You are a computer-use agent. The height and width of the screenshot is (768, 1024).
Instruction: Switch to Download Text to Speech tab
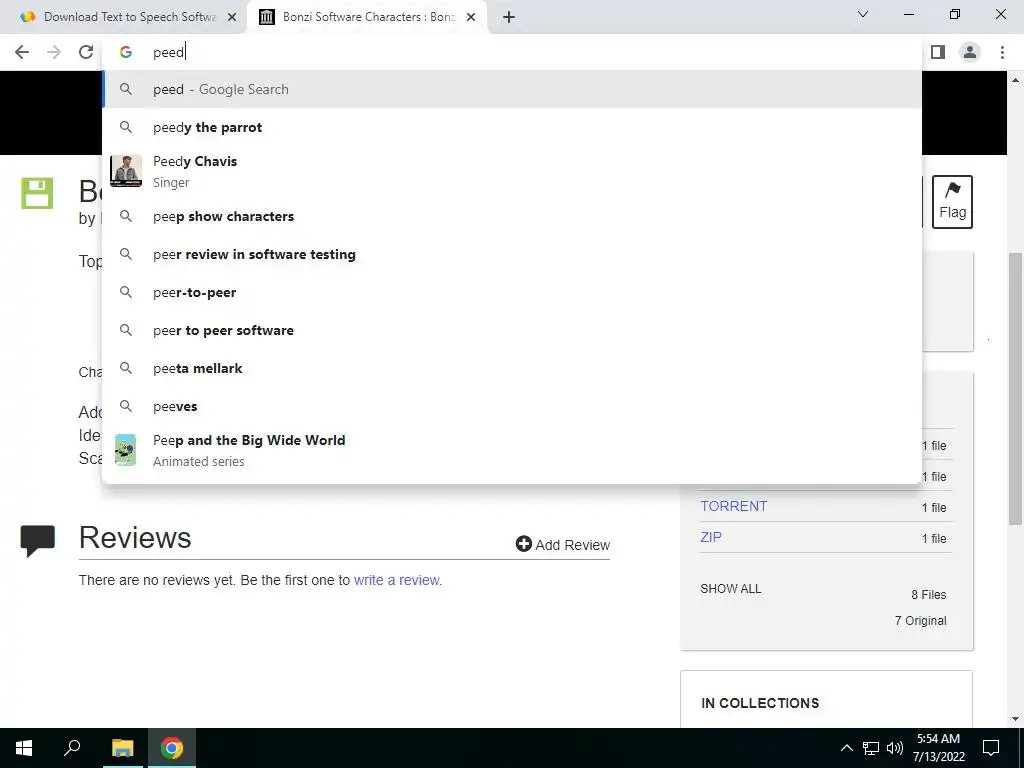pos(124,18)
